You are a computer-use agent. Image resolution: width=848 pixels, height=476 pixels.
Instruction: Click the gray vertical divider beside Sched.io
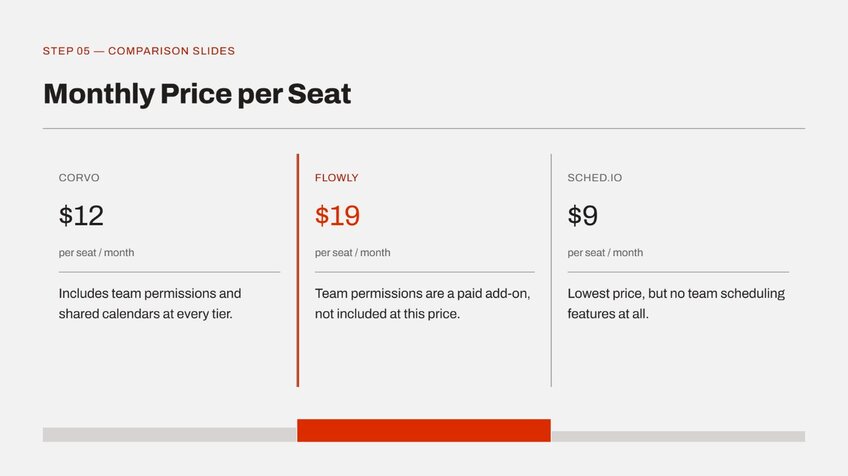point(551,270)
